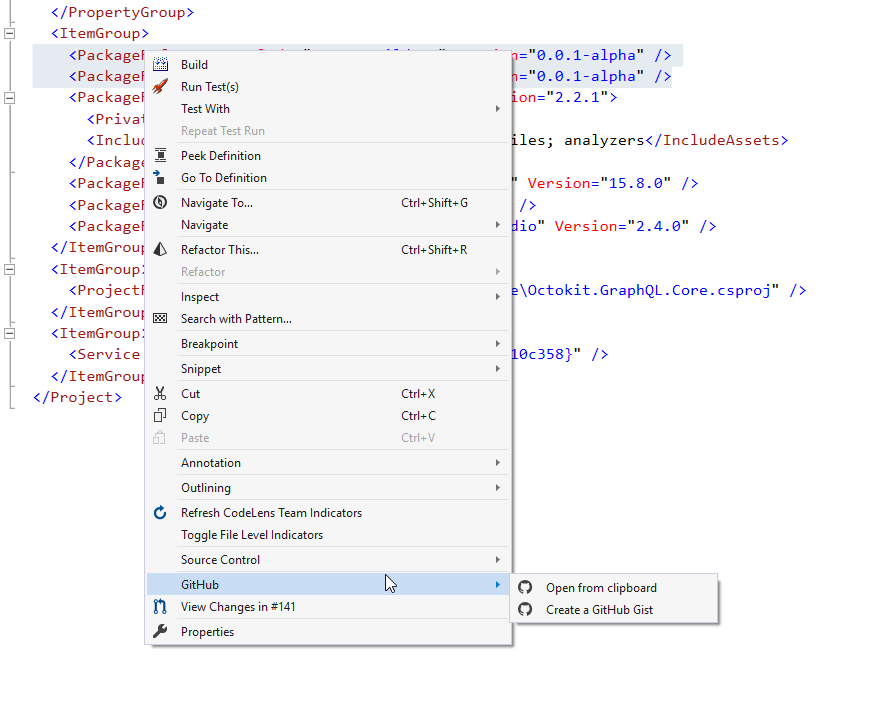Choose Test With from the context menu
This screenshot has height=726, width=892.
328,109
